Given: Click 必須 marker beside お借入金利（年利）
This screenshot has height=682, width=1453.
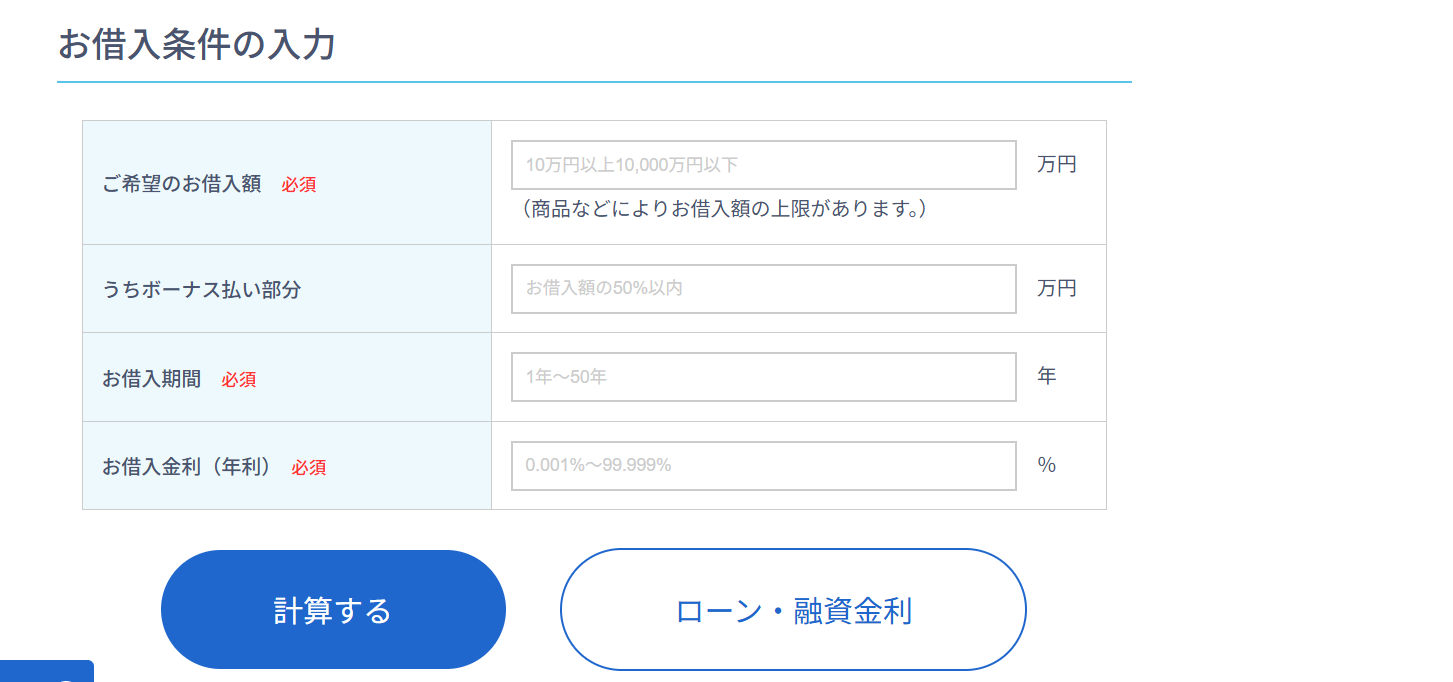Looking at the screenshot, I should [309, 468].
